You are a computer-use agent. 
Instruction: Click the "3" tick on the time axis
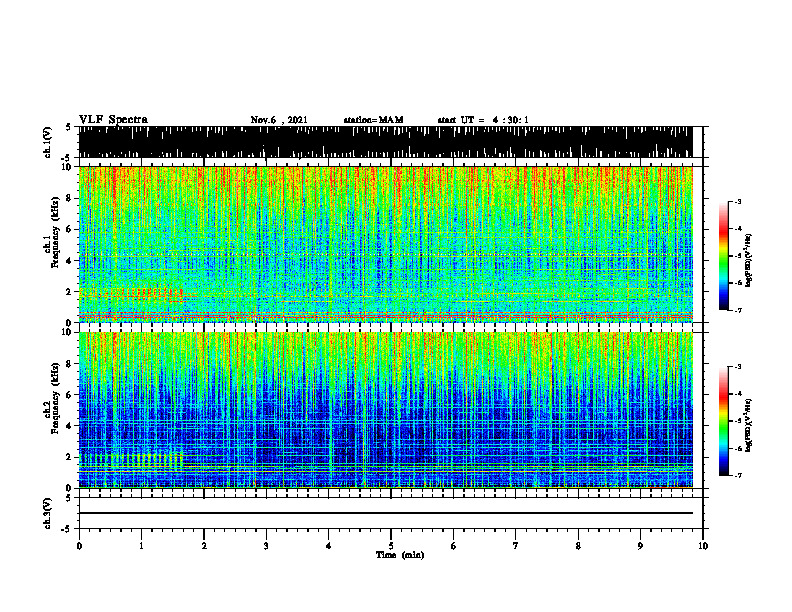pos(266,546)
